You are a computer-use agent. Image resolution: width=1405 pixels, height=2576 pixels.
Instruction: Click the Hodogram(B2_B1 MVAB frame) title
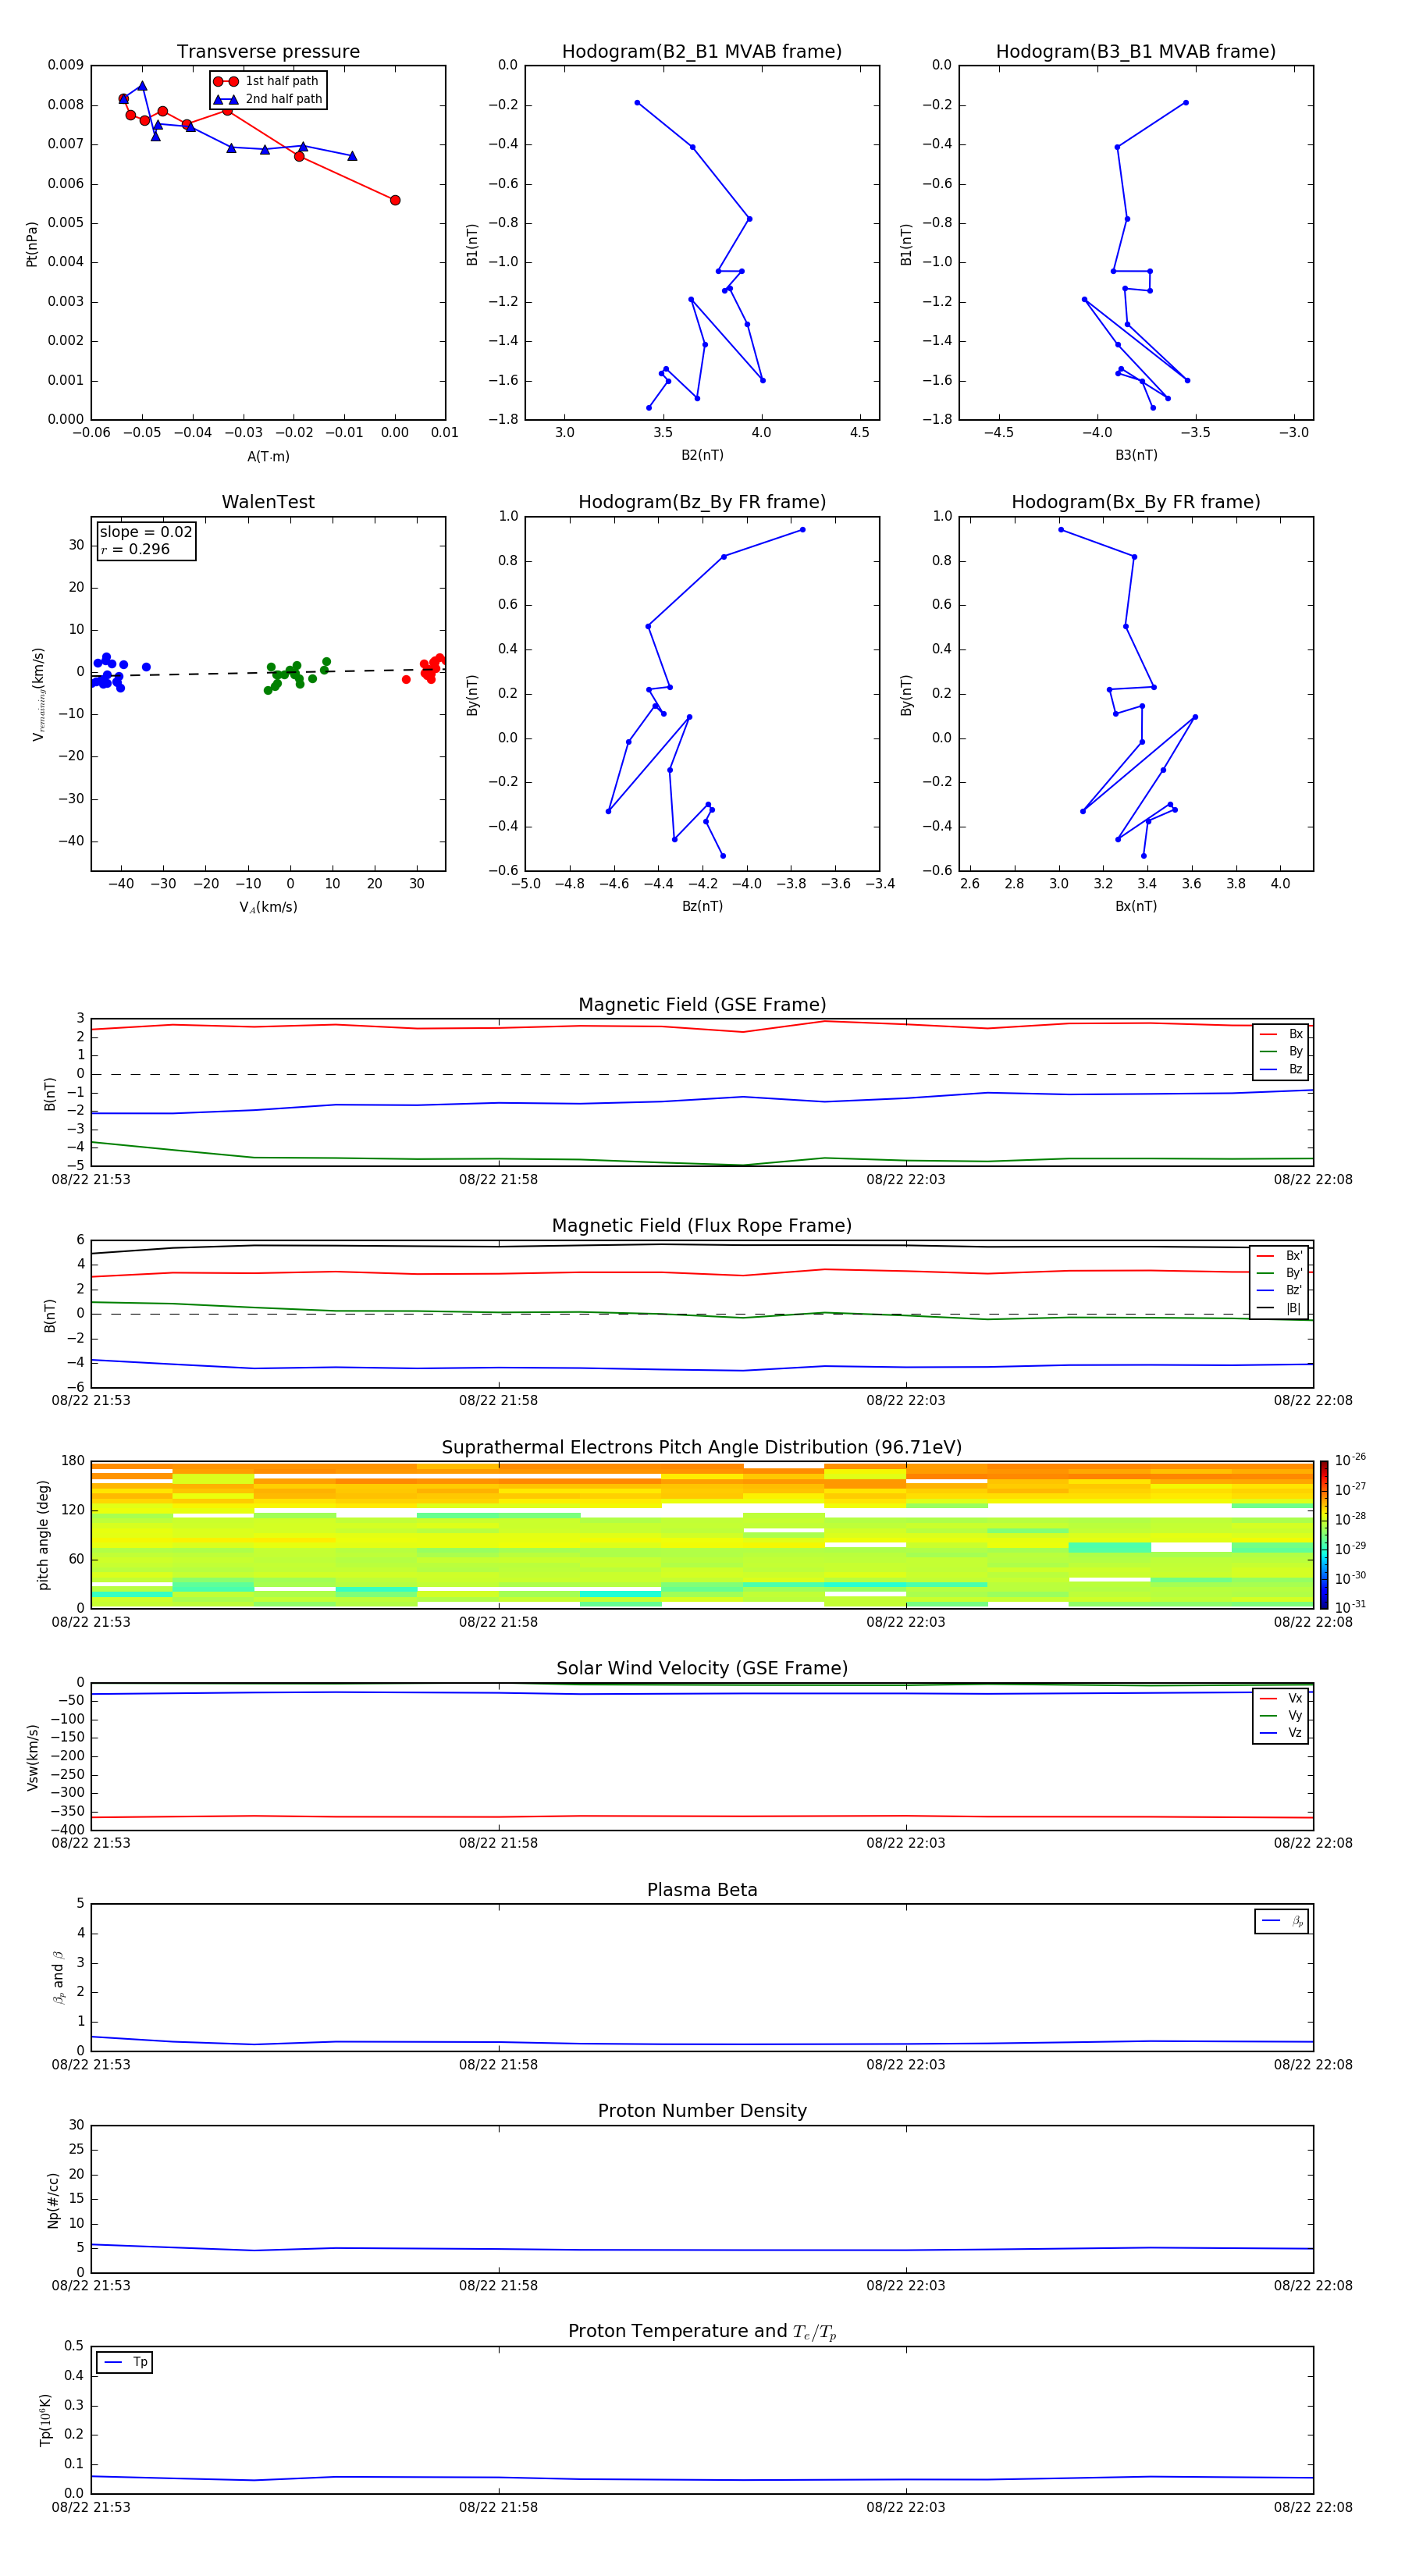[x=701, y=52]
